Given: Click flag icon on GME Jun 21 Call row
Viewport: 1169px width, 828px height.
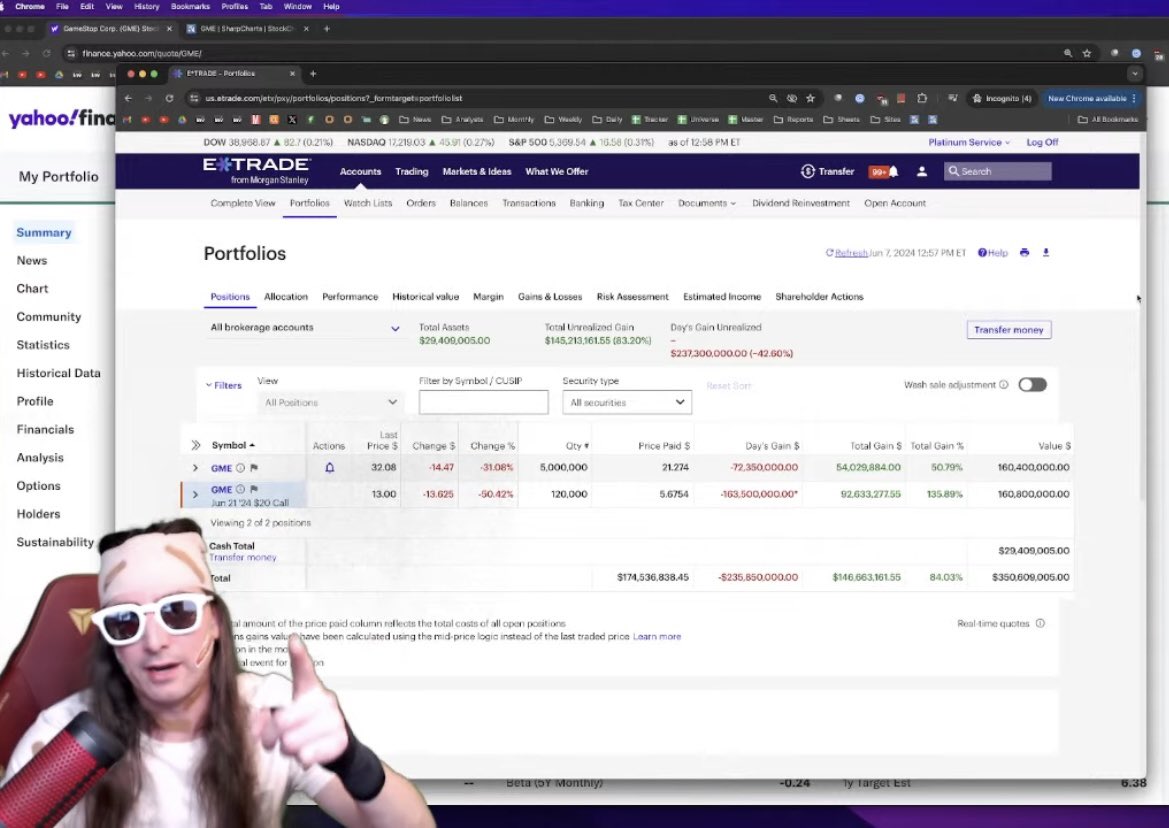Looking at the screenshot, I should pyautogui.click(x=253, y=490).
